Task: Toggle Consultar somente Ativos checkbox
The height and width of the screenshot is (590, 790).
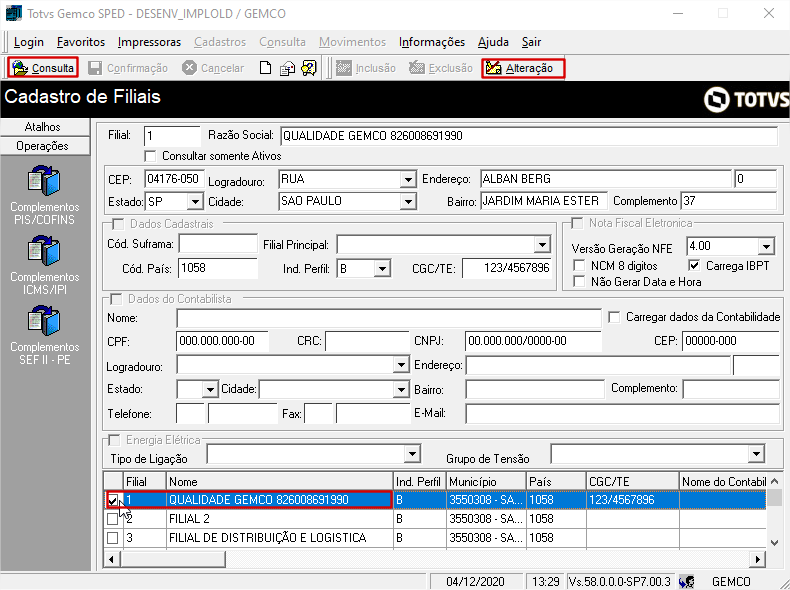Action: pos(150,156)
